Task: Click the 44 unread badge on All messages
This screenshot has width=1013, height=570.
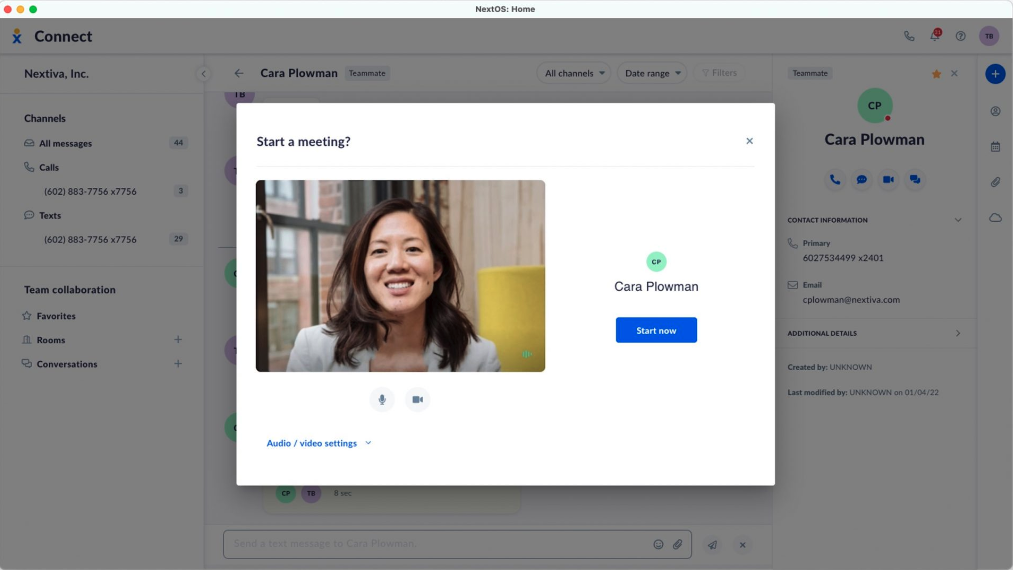Action: point(178,143)
